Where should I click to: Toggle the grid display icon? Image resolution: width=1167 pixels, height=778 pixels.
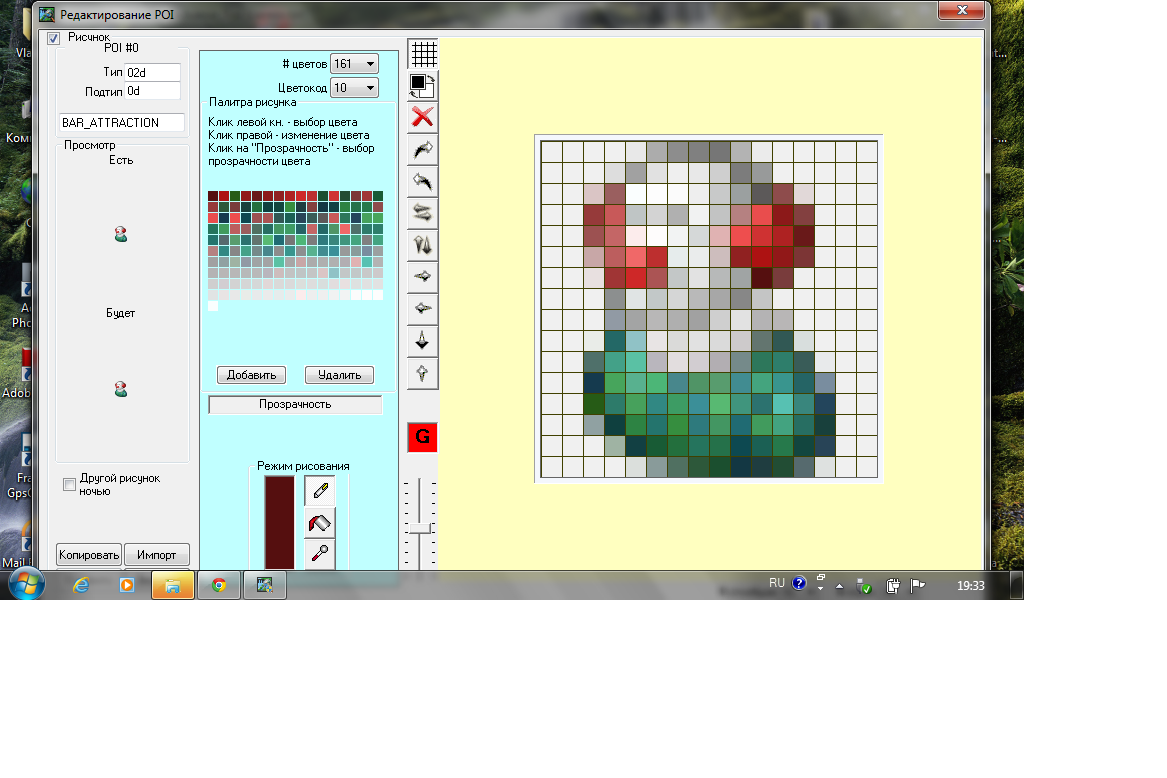tap(424, 54)
